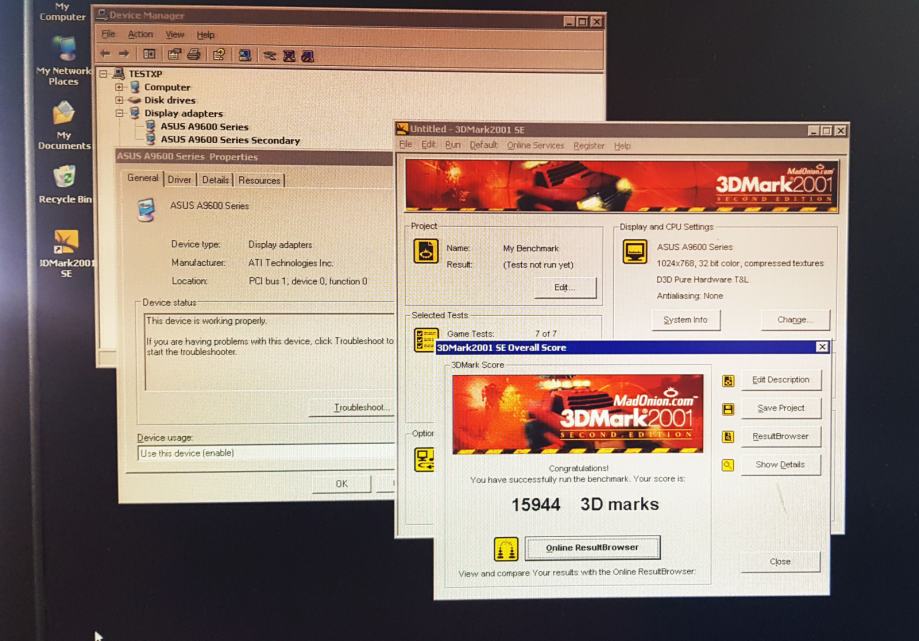The height and width of the screenshot is (641, 919).
Task: Open the File menu in Device Manager
Action: click(x=108, y=35)
